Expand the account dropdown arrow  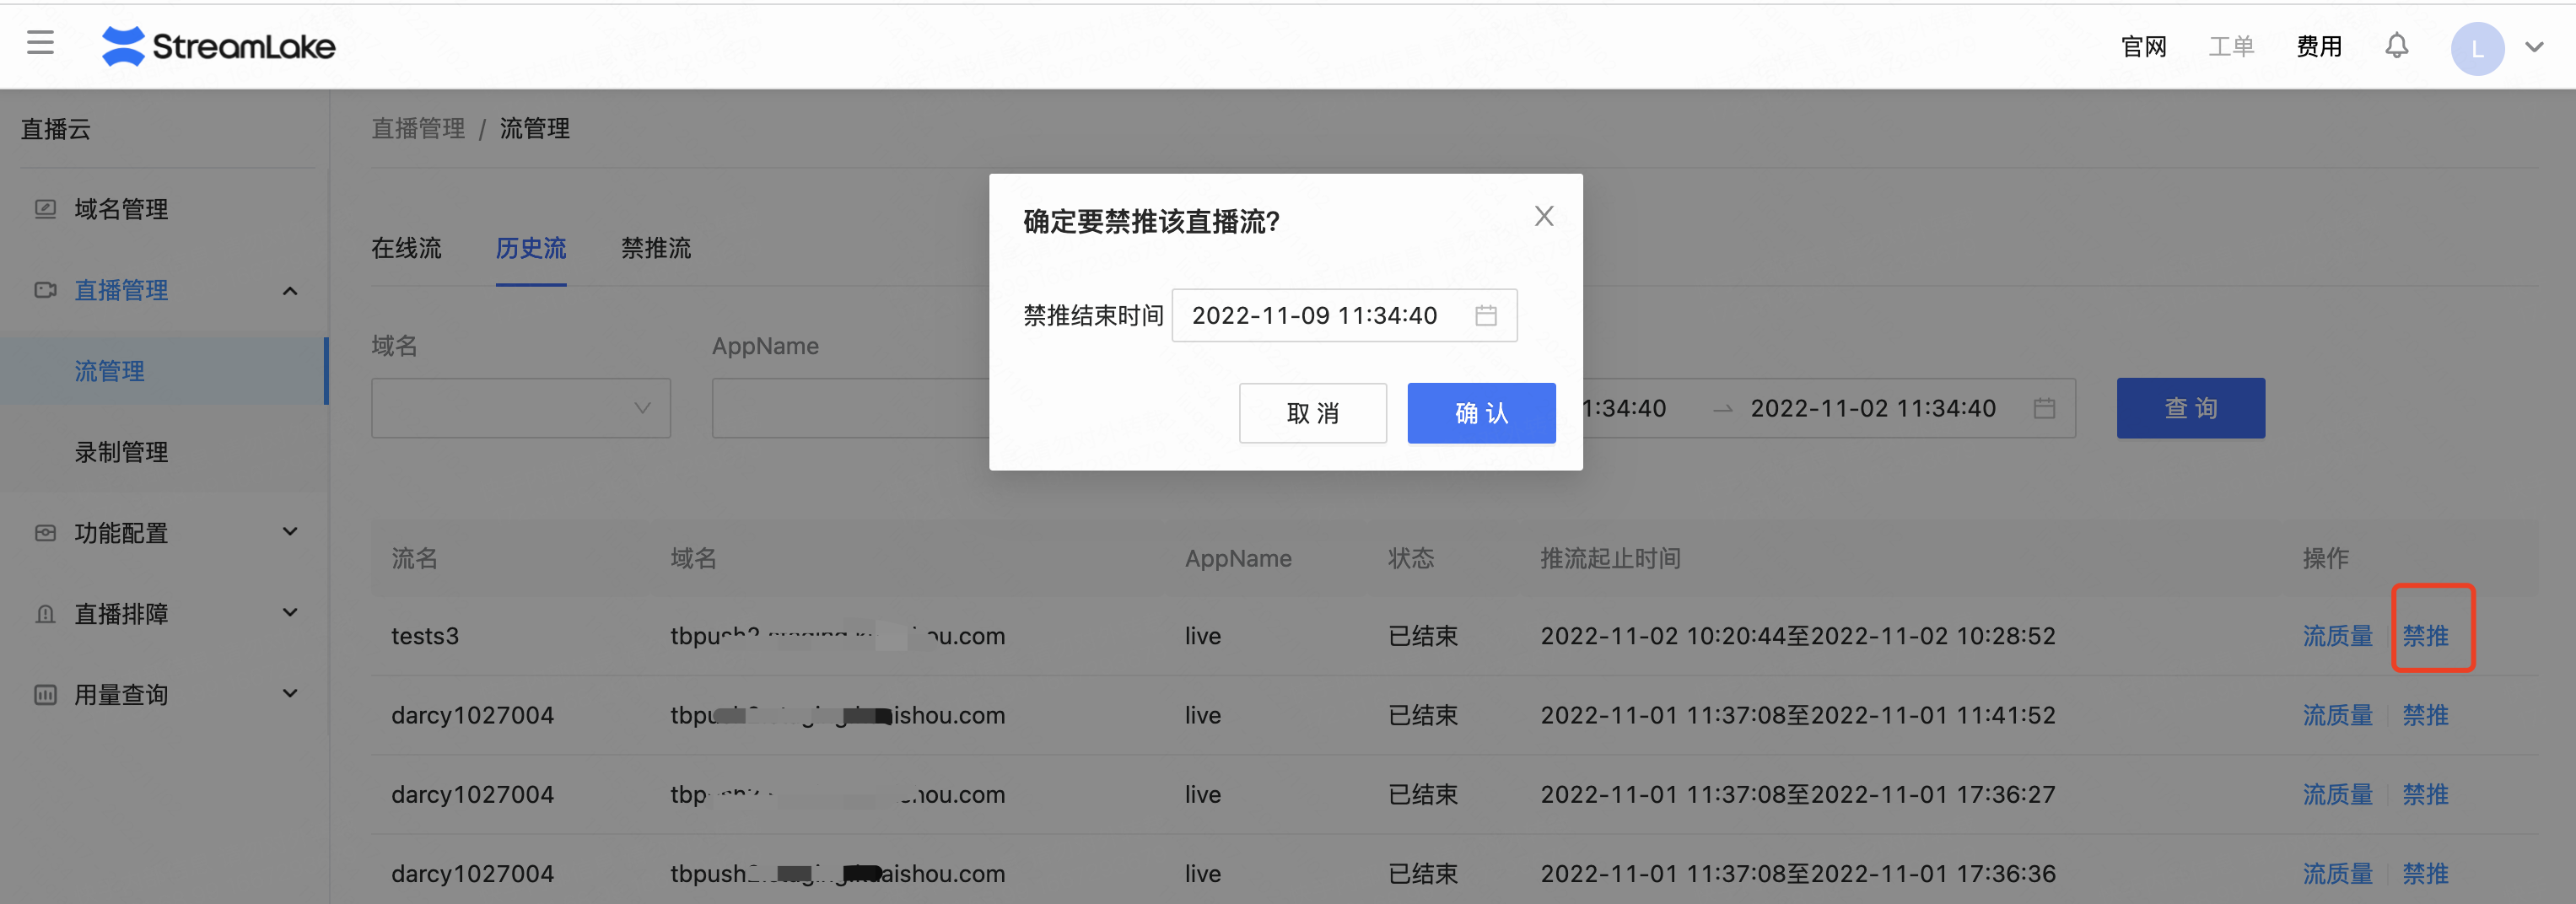point(2534,47)
